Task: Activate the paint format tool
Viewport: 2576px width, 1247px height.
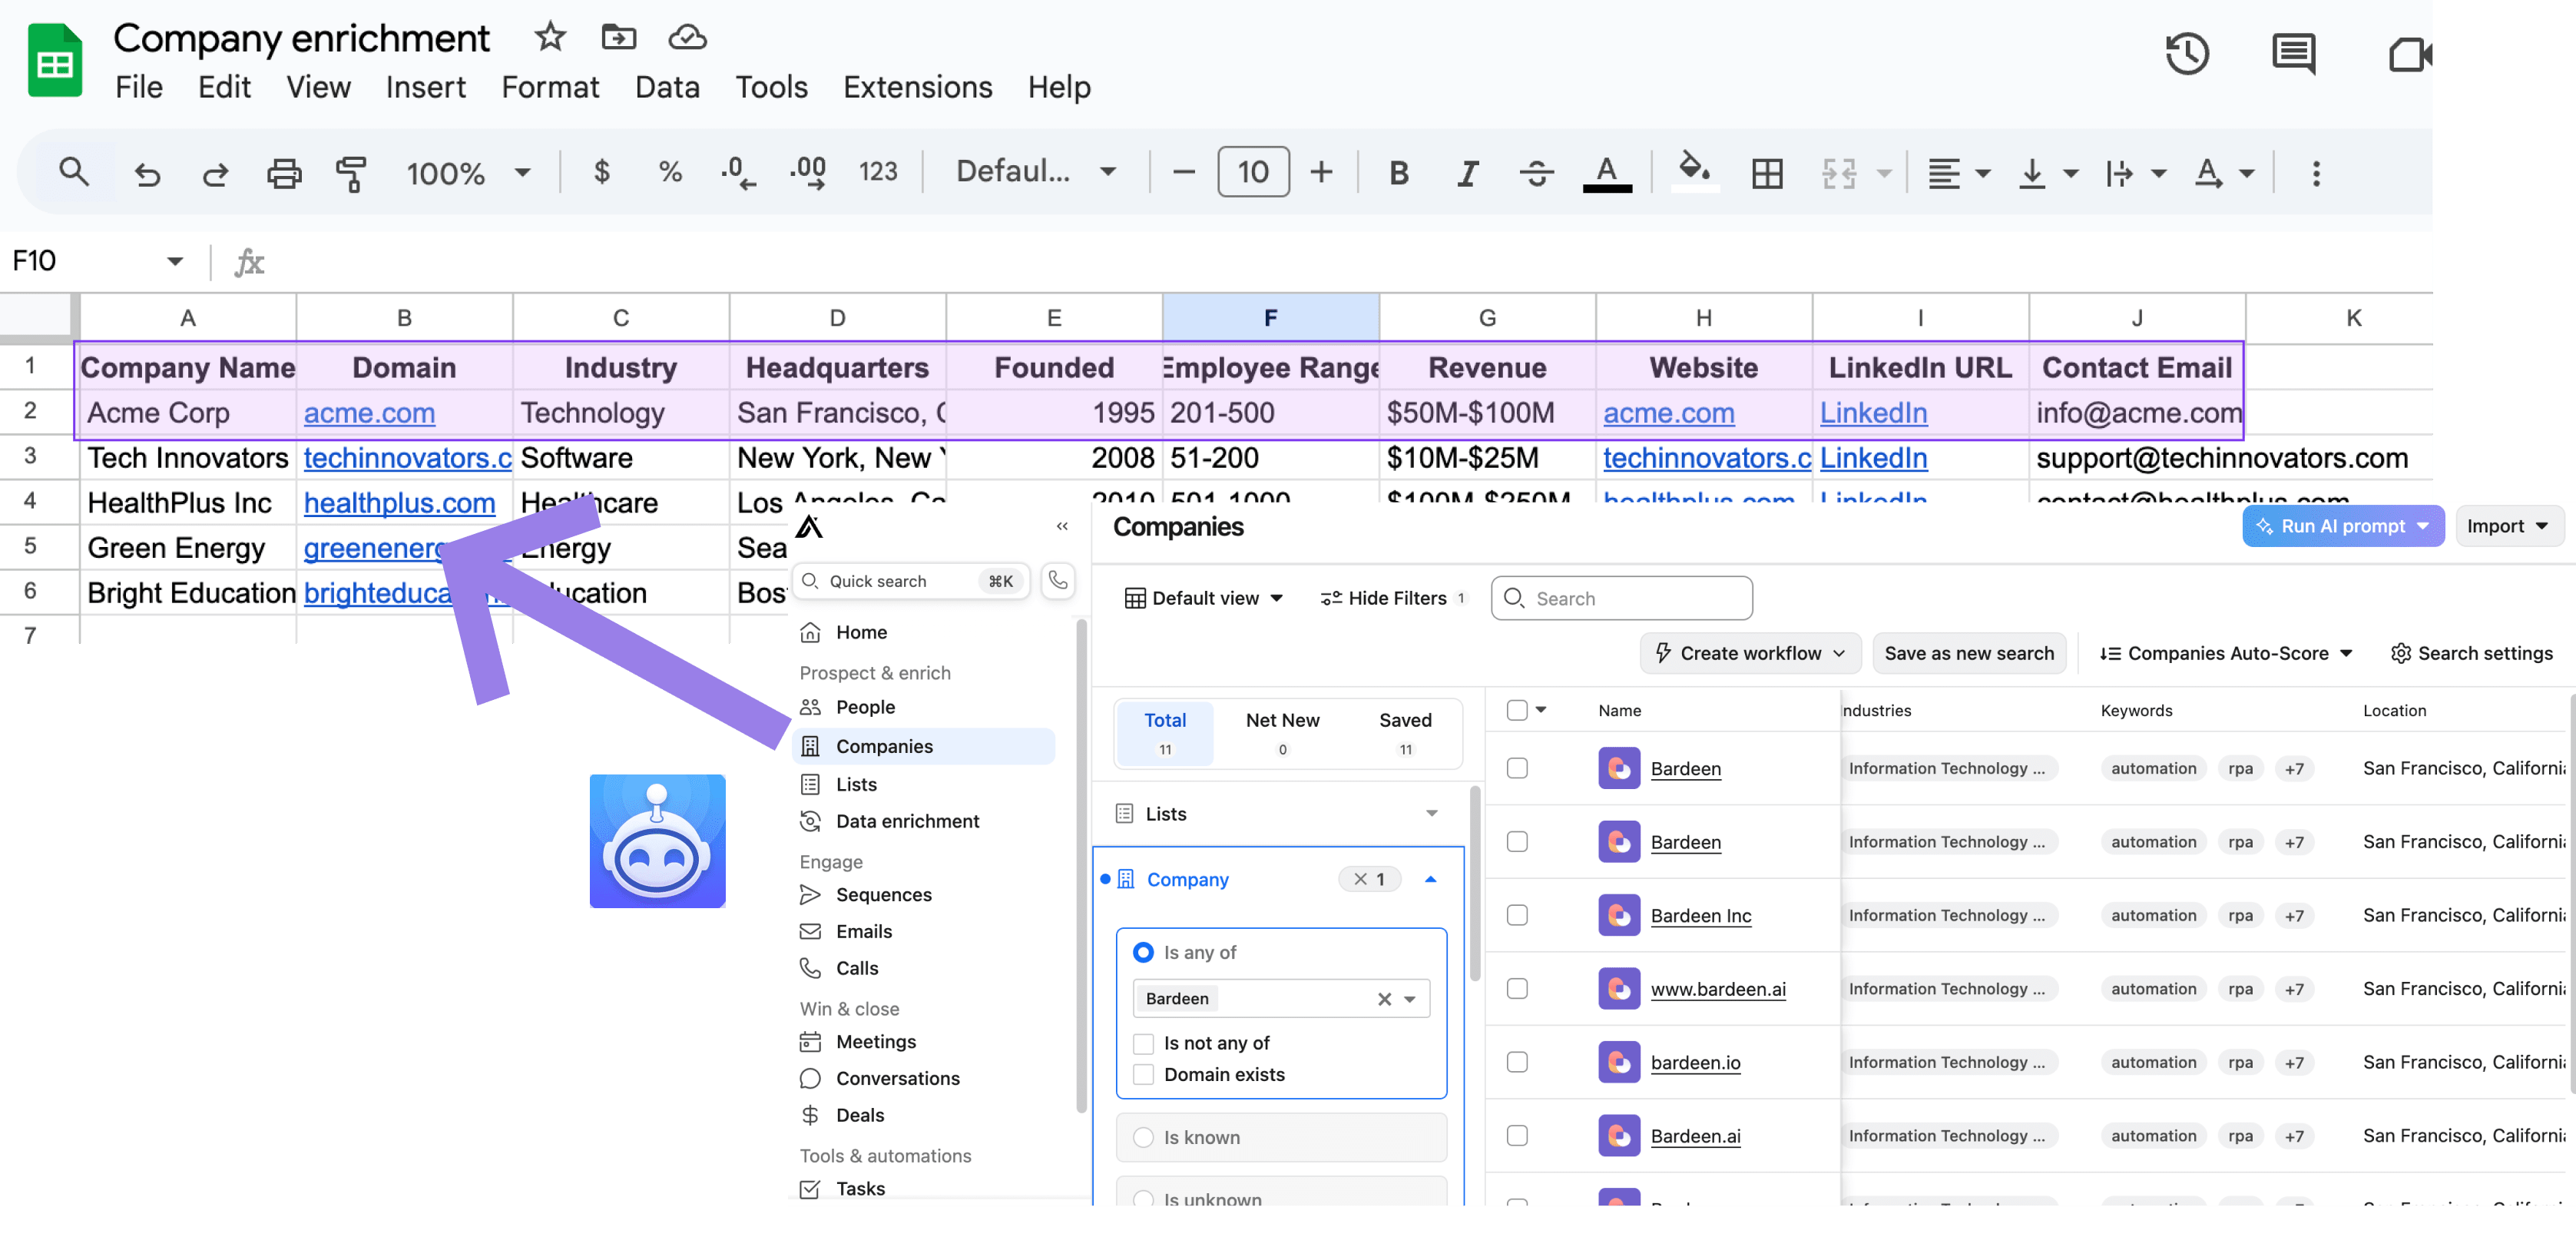Action: tap(351, 173)
